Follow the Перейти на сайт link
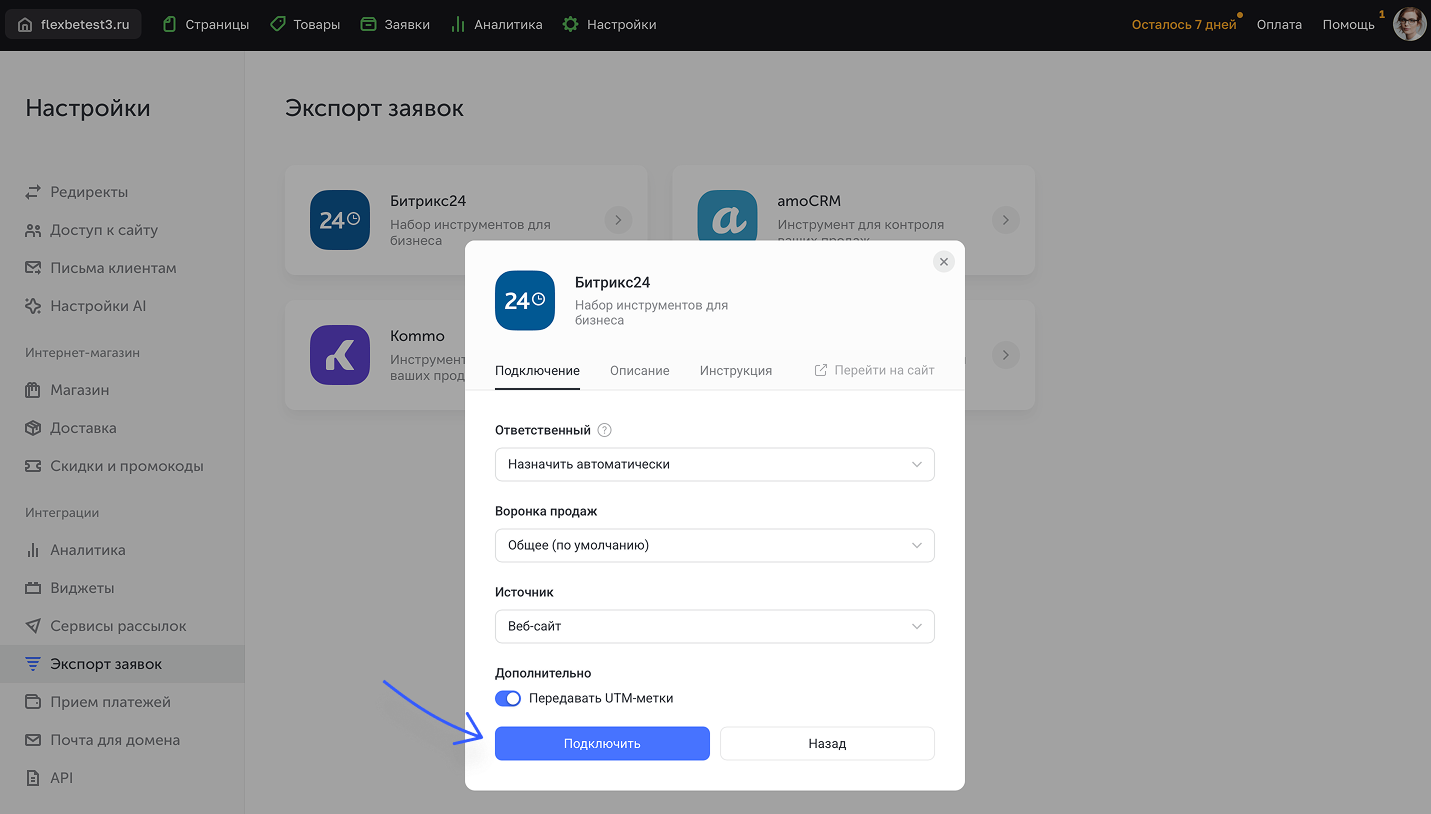 click(874, 370)
